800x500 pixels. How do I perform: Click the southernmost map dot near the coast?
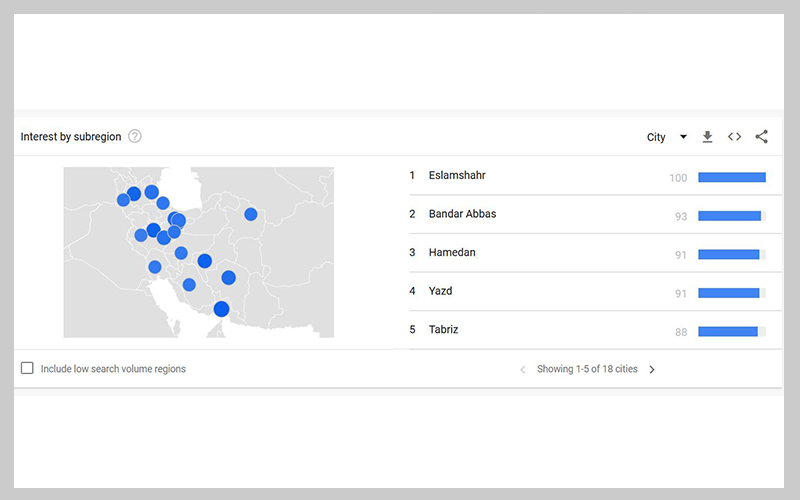tap(221, 309)
